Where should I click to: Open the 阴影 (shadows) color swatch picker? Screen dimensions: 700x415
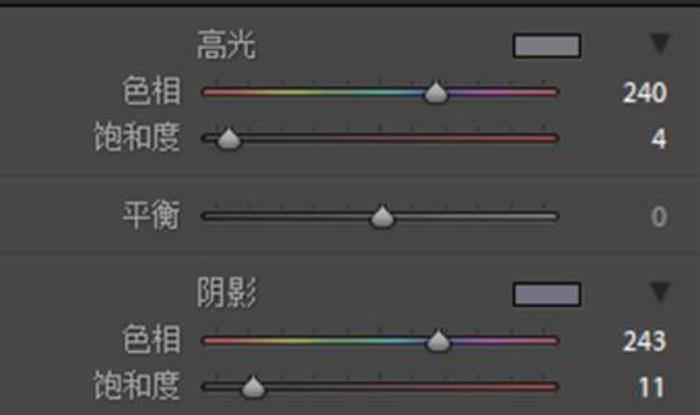(547, 295)
